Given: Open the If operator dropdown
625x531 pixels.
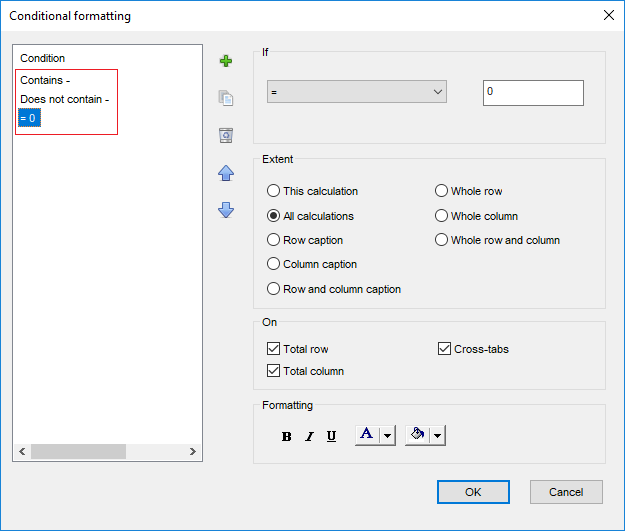Looking at the screenshot, I should click(x=357, y=92).
